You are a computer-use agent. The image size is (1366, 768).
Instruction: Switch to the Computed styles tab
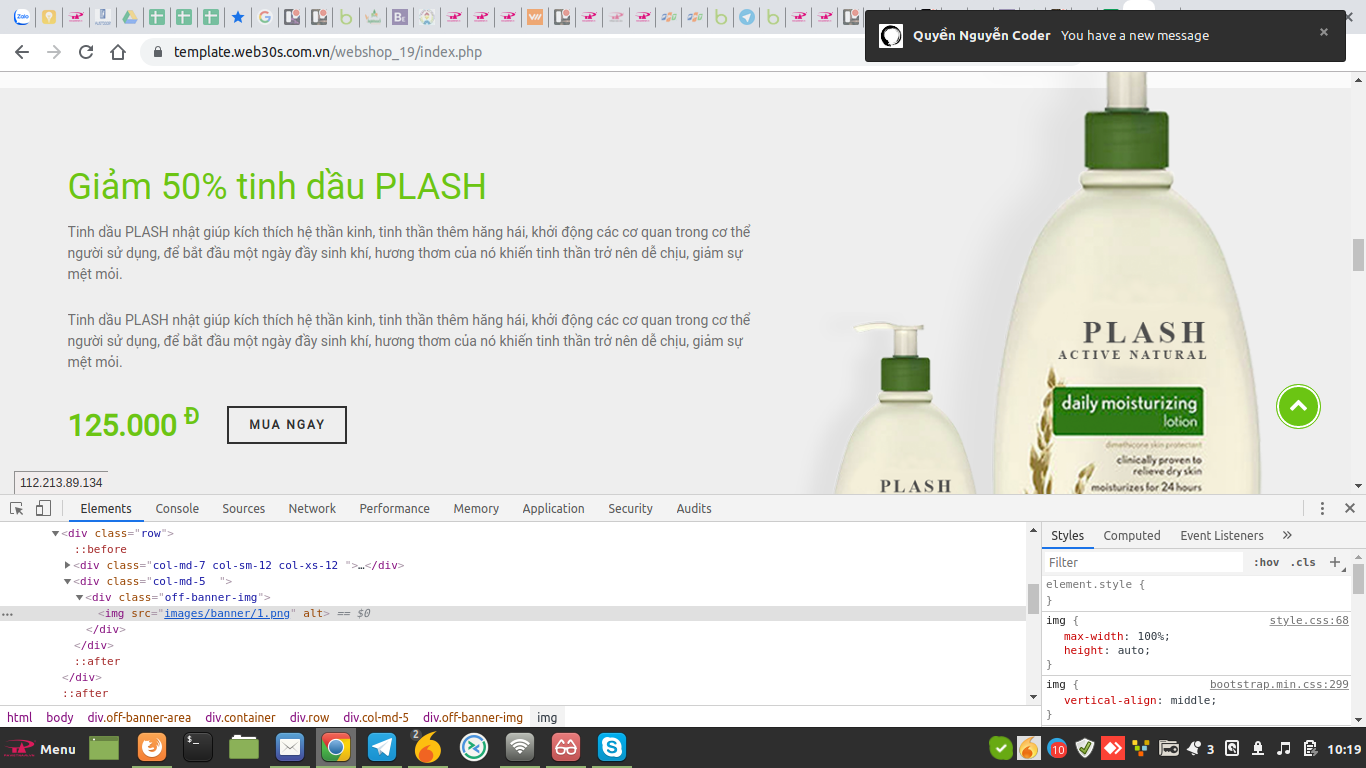pos(1132,535)
